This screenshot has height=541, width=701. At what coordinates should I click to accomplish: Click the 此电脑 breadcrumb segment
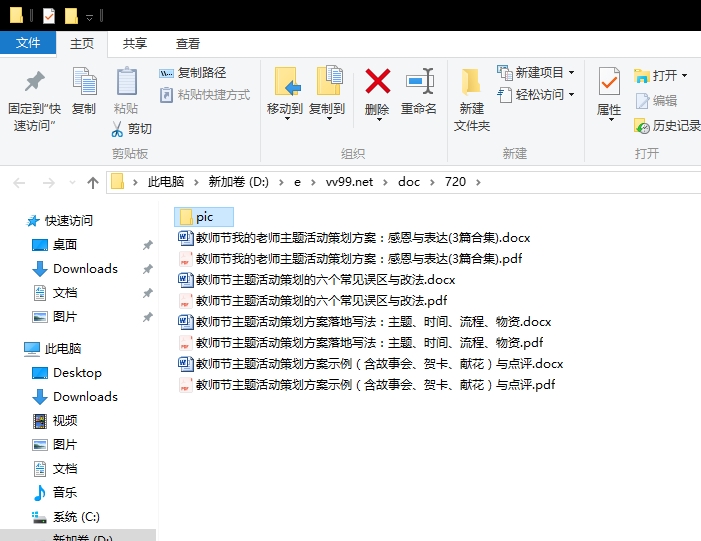(x=165, y=182)
